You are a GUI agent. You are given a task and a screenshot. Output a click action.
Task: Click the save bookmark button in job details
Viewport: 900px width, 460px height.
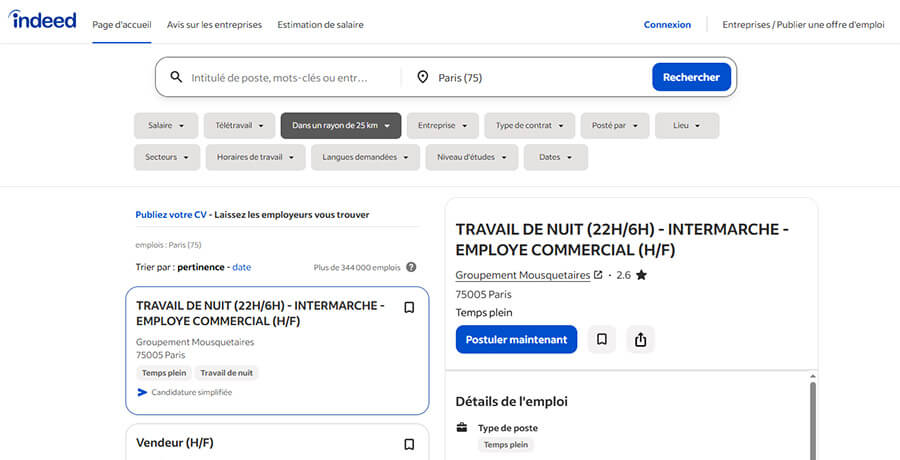click(601, 339)
